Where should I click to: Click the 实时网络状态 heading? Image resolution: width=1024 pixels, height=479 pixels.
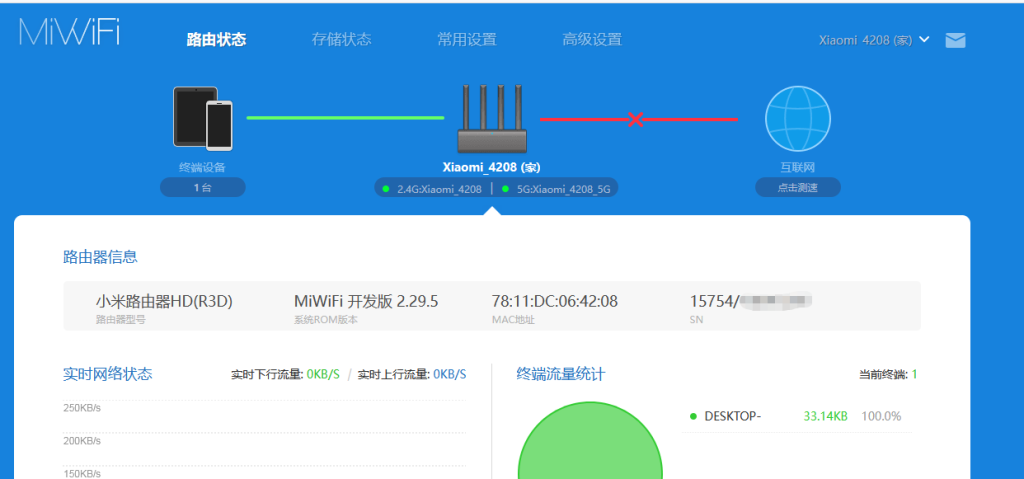tap(108, 374)
